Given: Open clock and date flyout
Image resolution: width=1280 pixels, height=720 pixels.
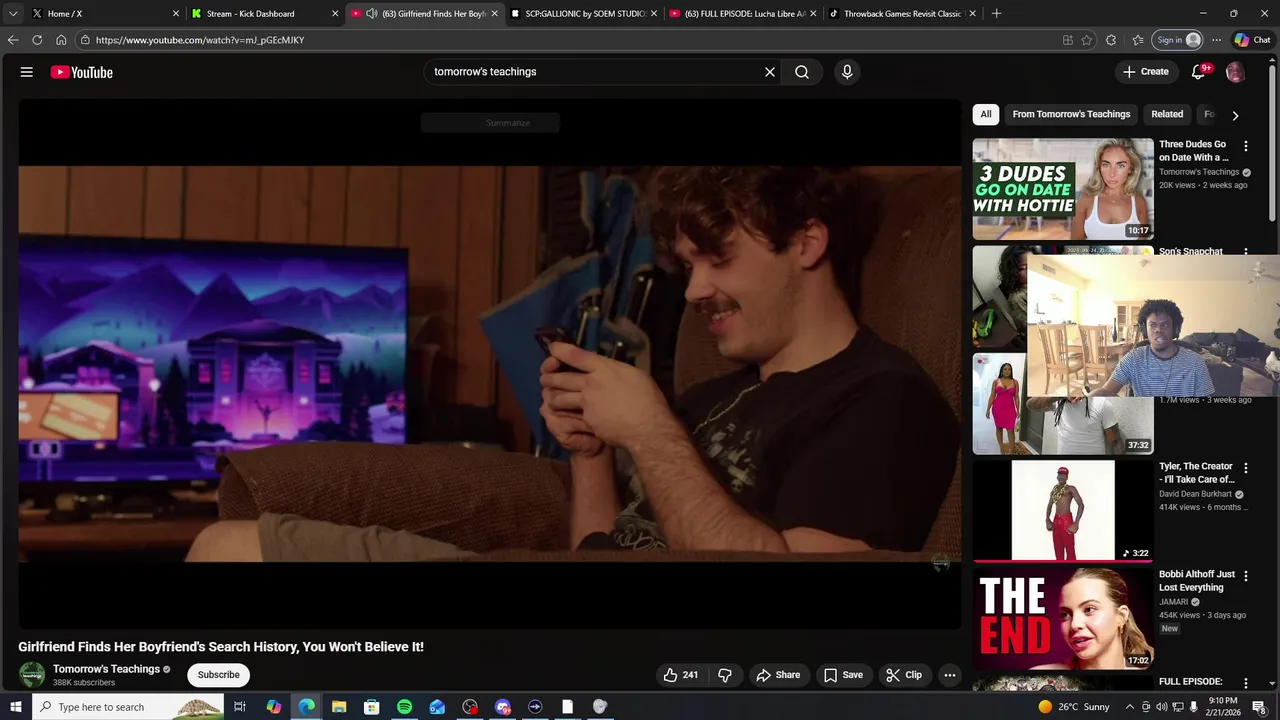Looking at the screenshot, I should (1223, 707).
